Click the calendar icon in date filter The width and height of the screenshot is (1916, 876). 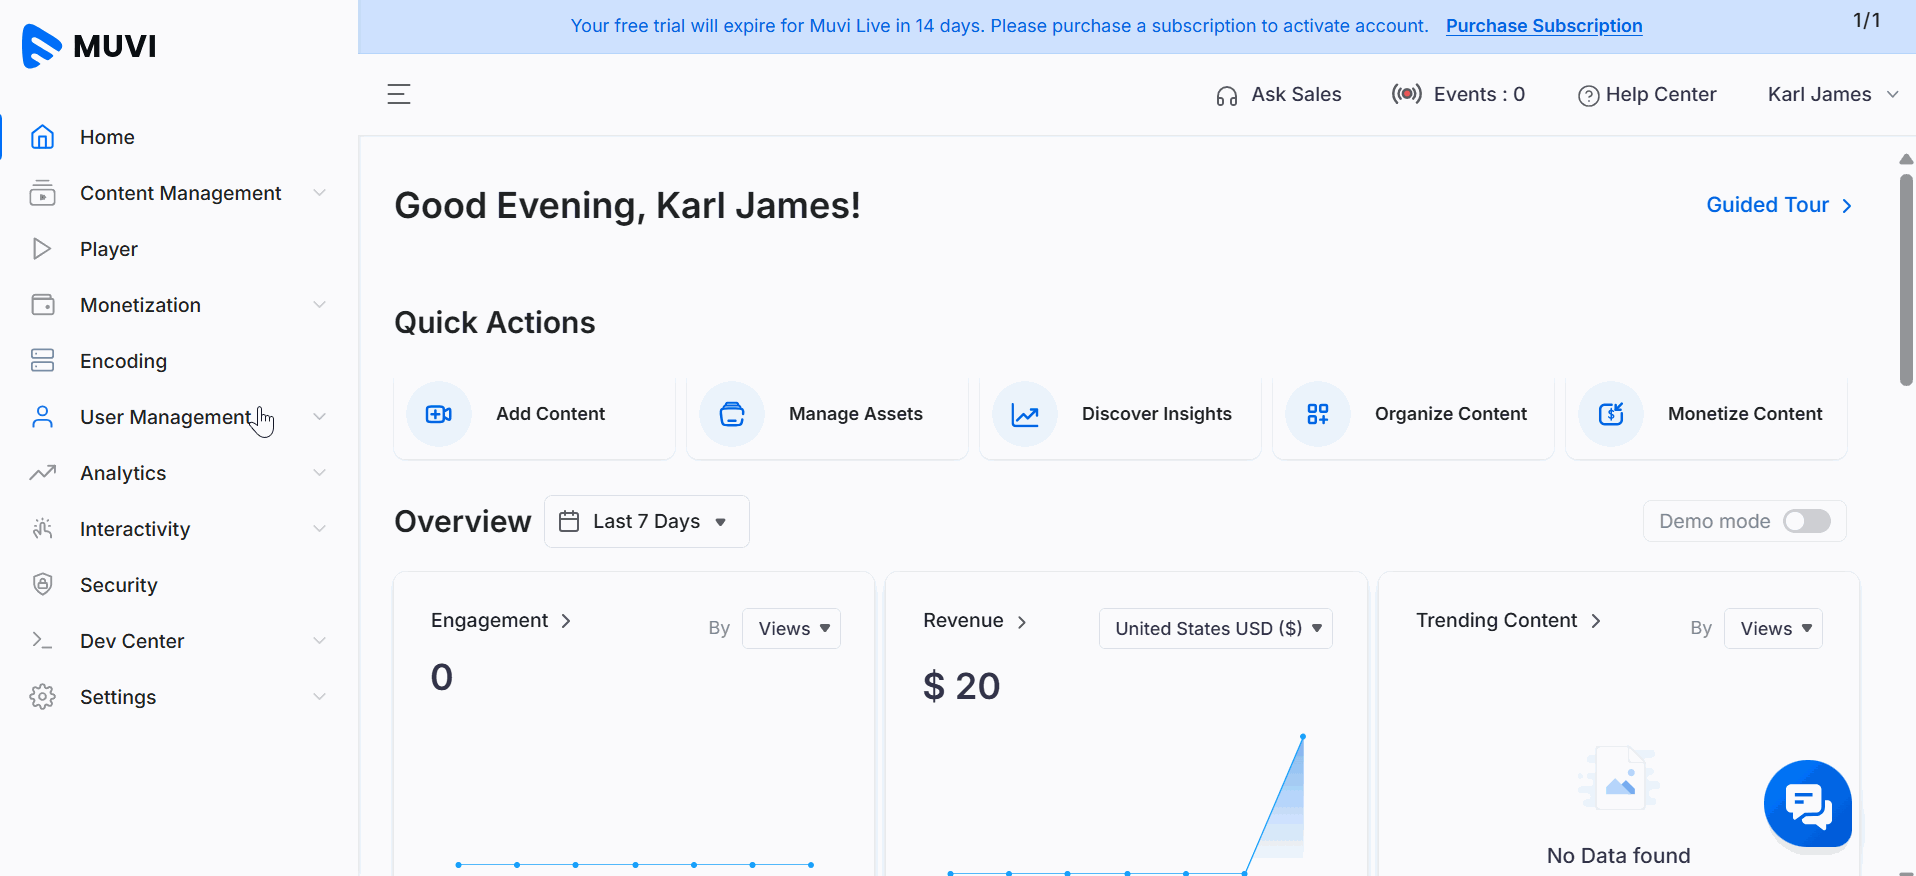tap(569, 521)
